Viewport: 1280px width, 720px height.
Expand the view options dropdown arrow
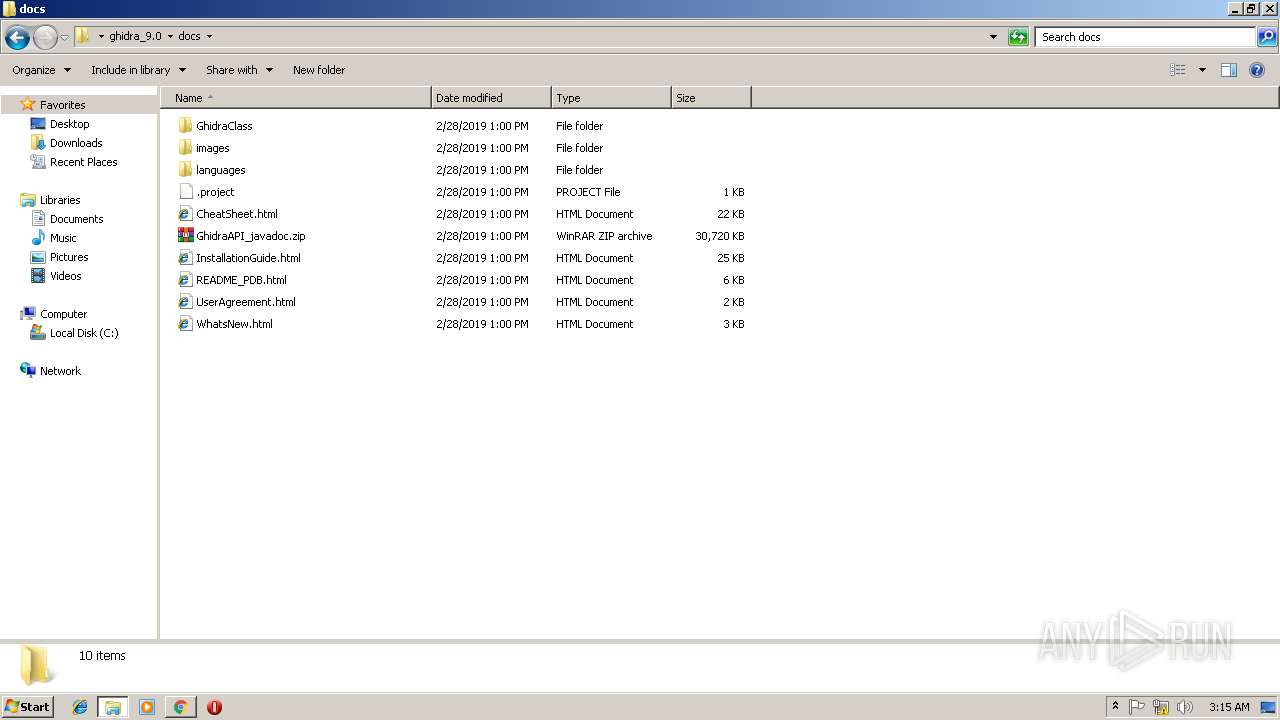click(x=1202, y=70)
